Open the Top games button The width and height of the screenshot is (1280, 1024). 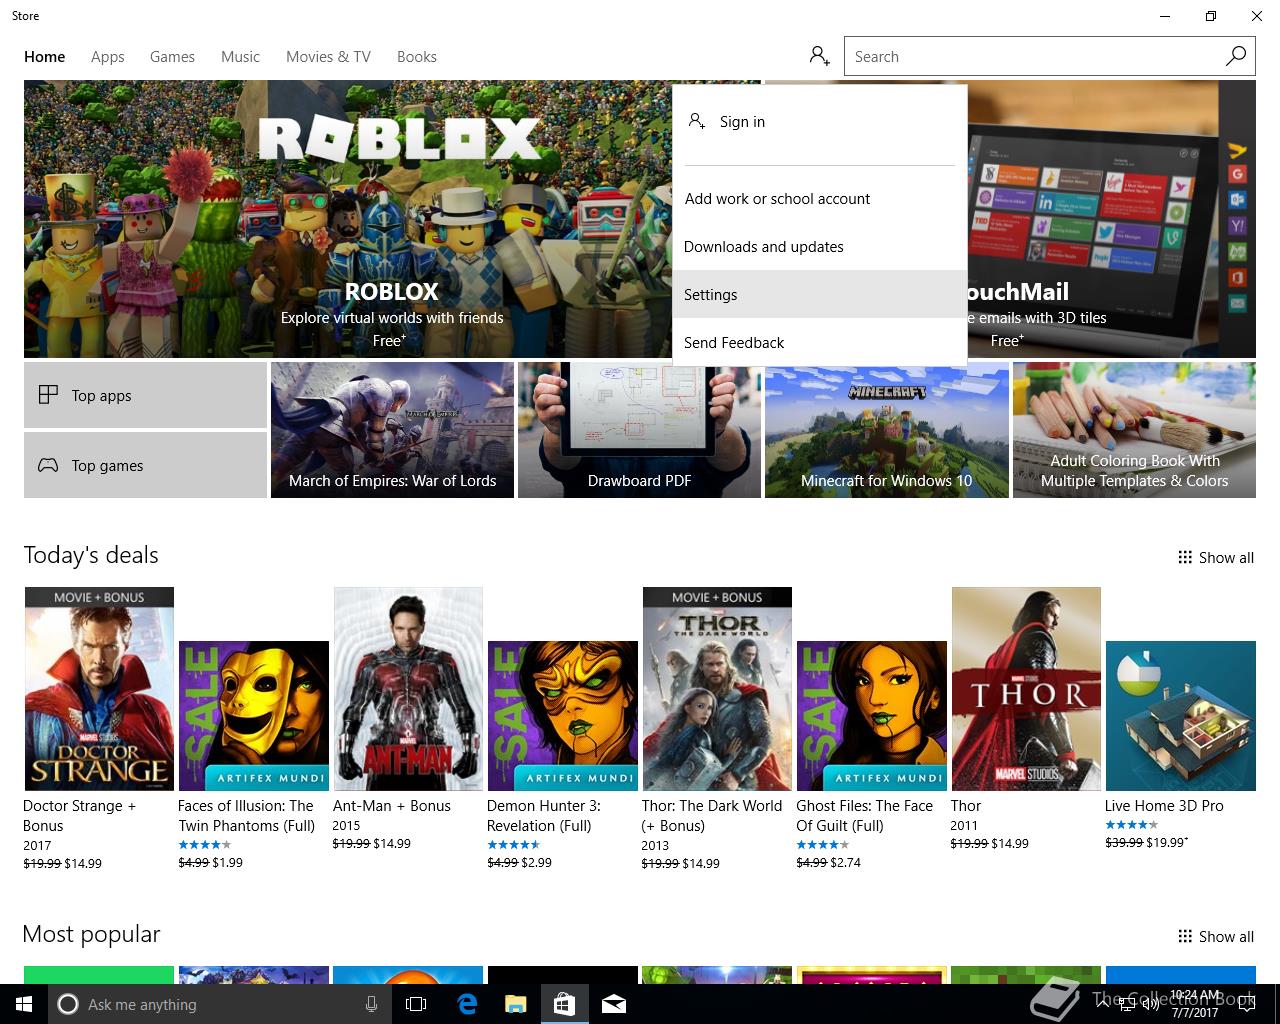[x=145, y=465]
